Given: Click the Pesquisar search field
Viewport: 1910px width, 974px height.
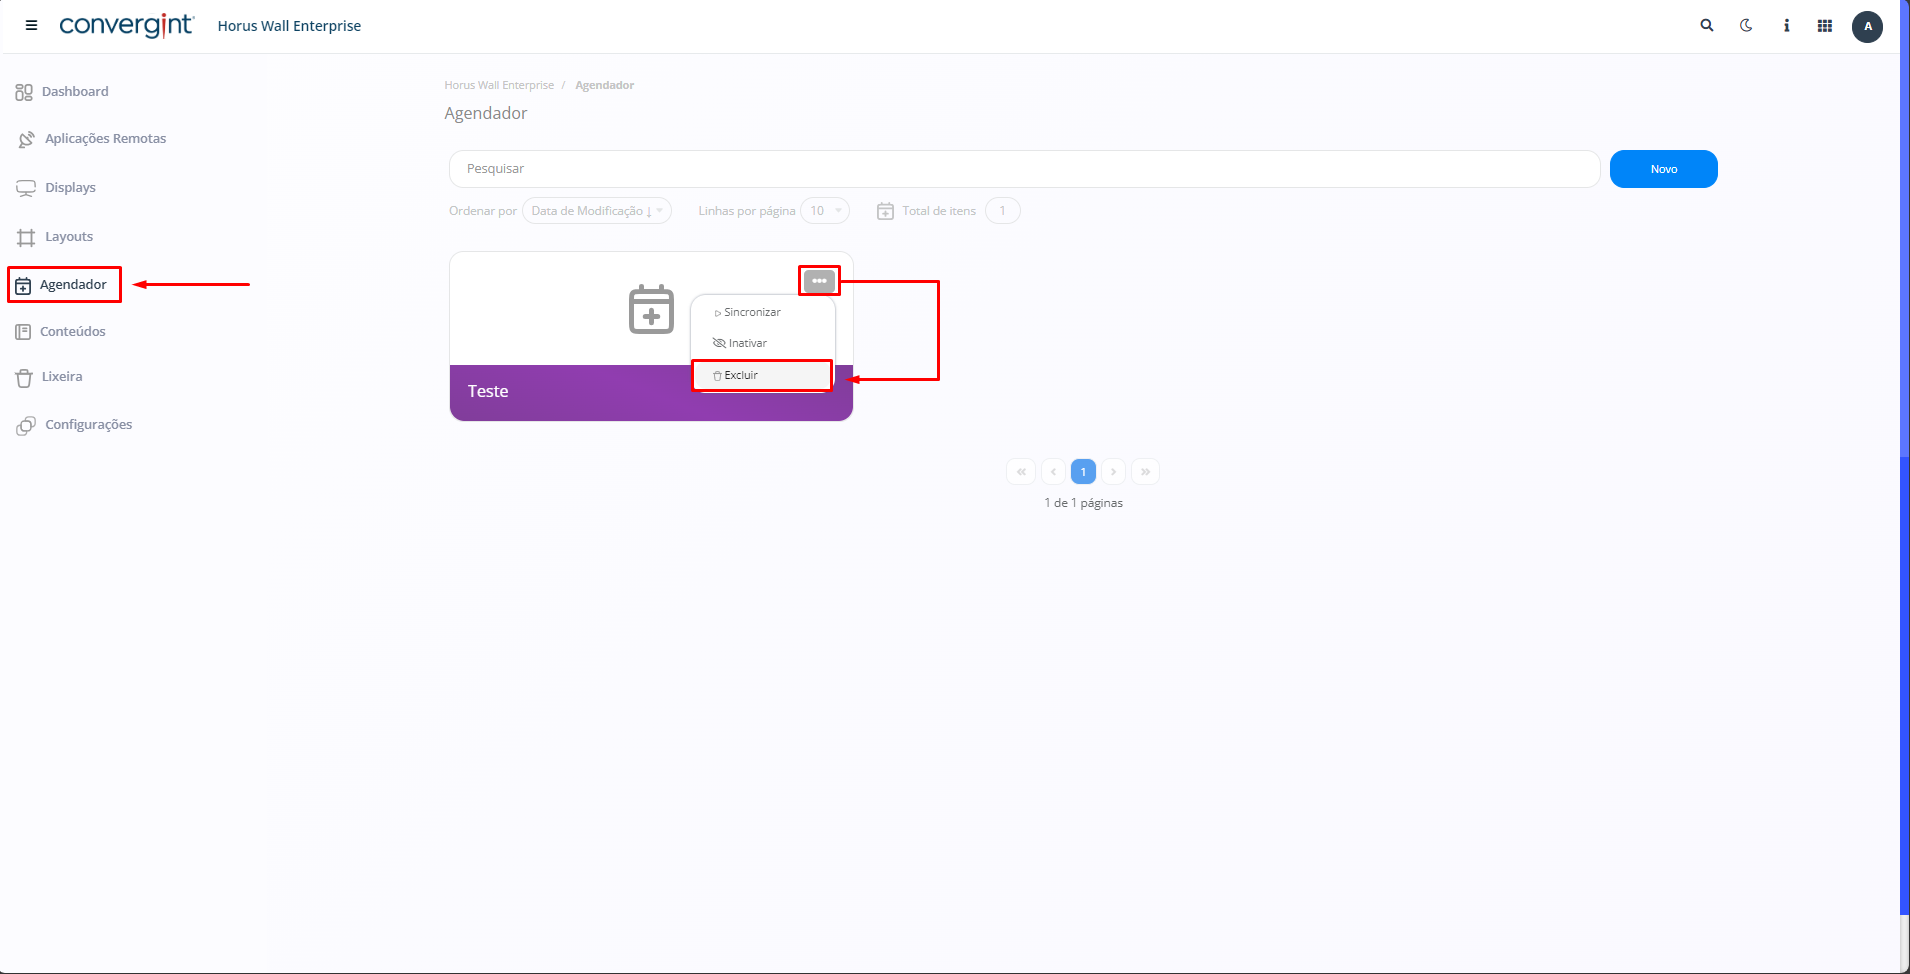Looking at the screenshot, I should (1024, 169).
